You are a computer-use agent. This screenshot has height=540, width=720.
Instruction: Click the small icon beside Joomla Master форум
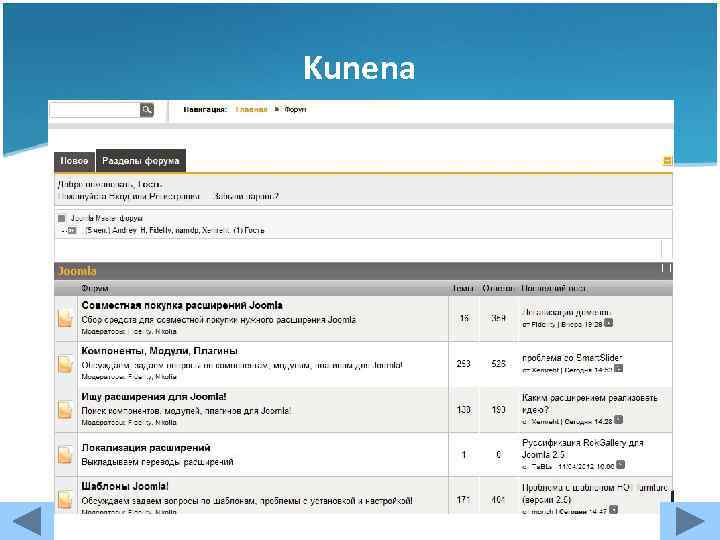[62, 218]
